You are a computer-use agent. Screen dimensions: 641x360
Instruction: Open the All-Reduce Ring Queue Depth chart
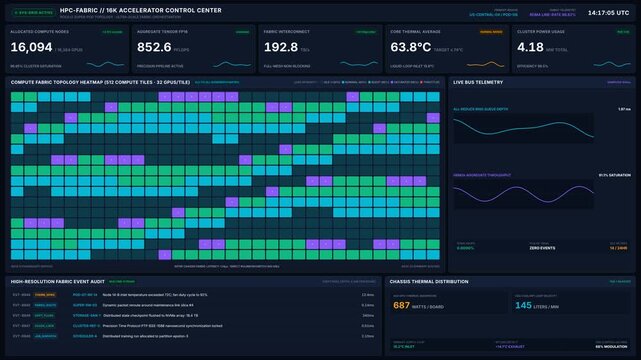pos(523,128)
